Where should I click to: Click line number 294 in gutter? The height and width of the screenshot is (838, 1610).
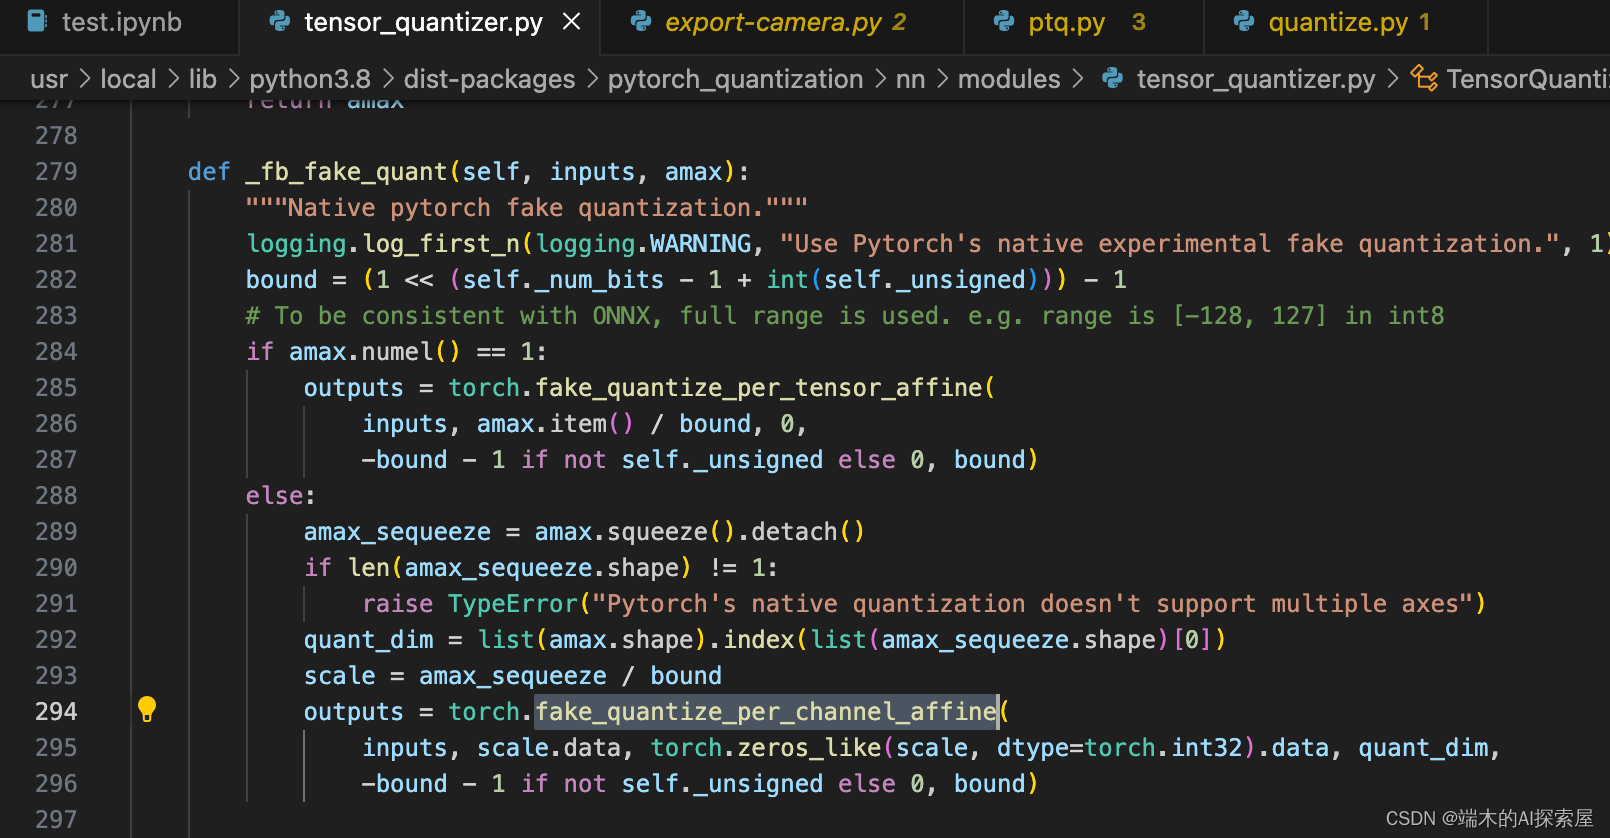[56, 712]
